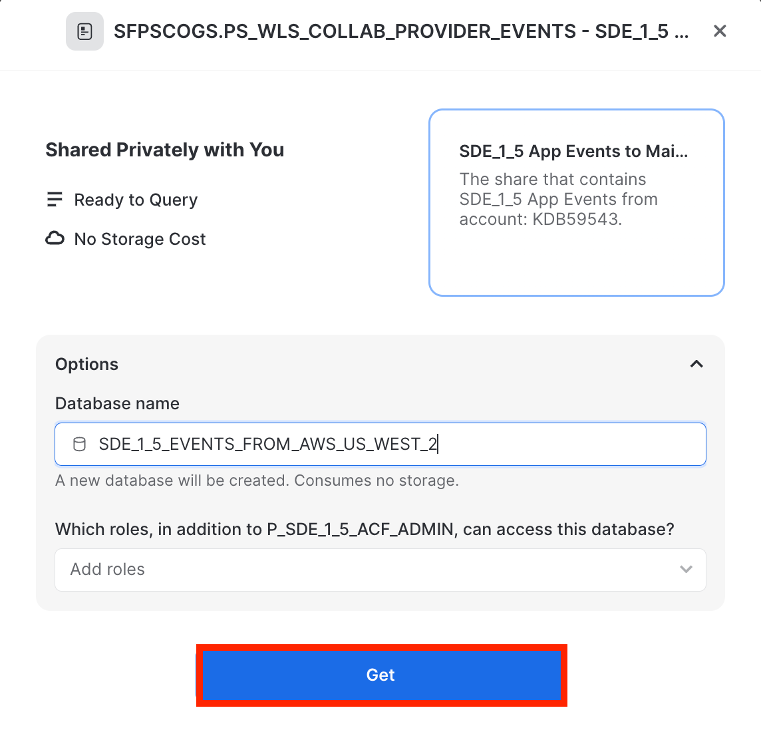The height and width of the screenshot is (740, 762).
Task: Click the database icon inside the name field
Action: pyautogui.click(x=79, y=444)
